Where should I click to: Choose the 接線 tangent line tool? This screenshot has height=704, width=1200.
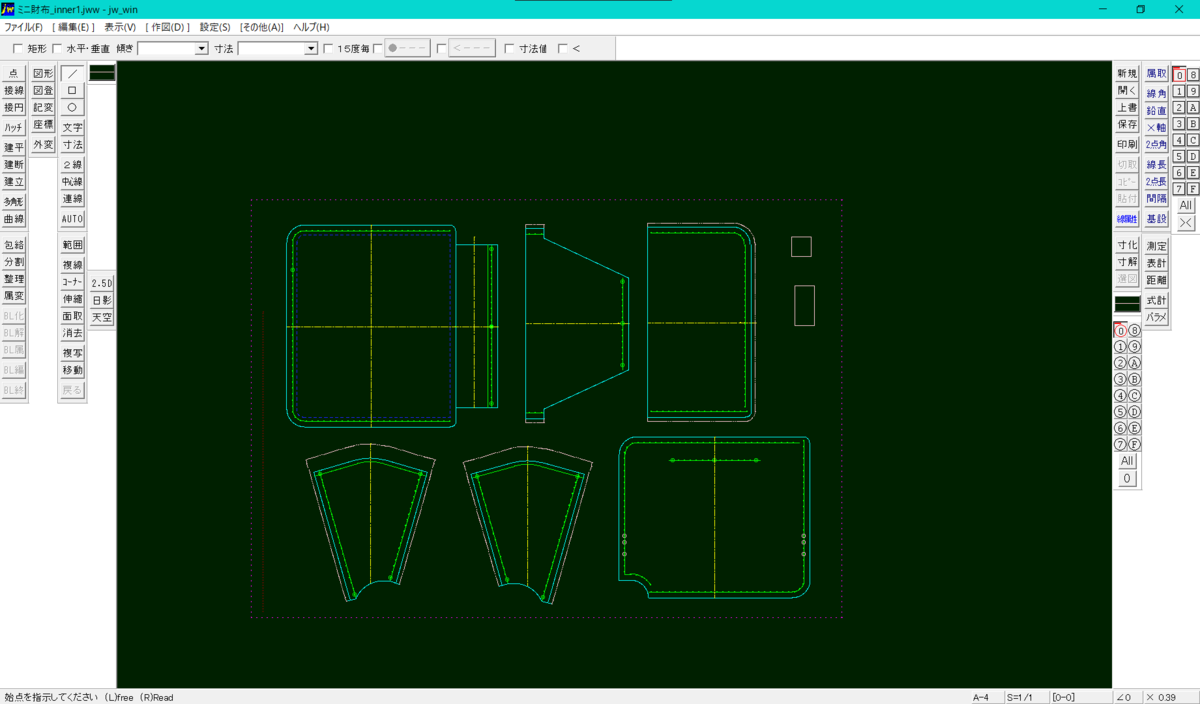(14, 90)
